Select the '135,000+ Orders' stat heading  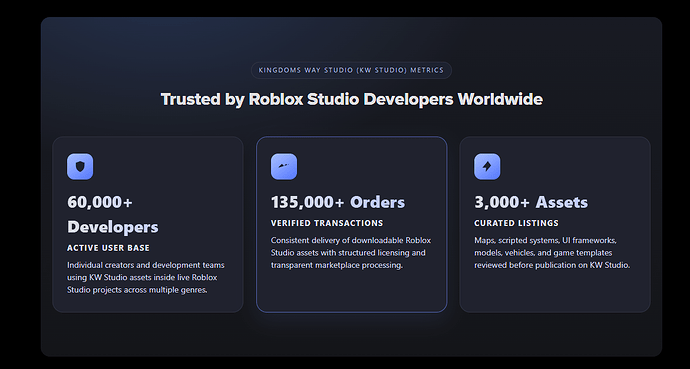[x=338, y=202]
